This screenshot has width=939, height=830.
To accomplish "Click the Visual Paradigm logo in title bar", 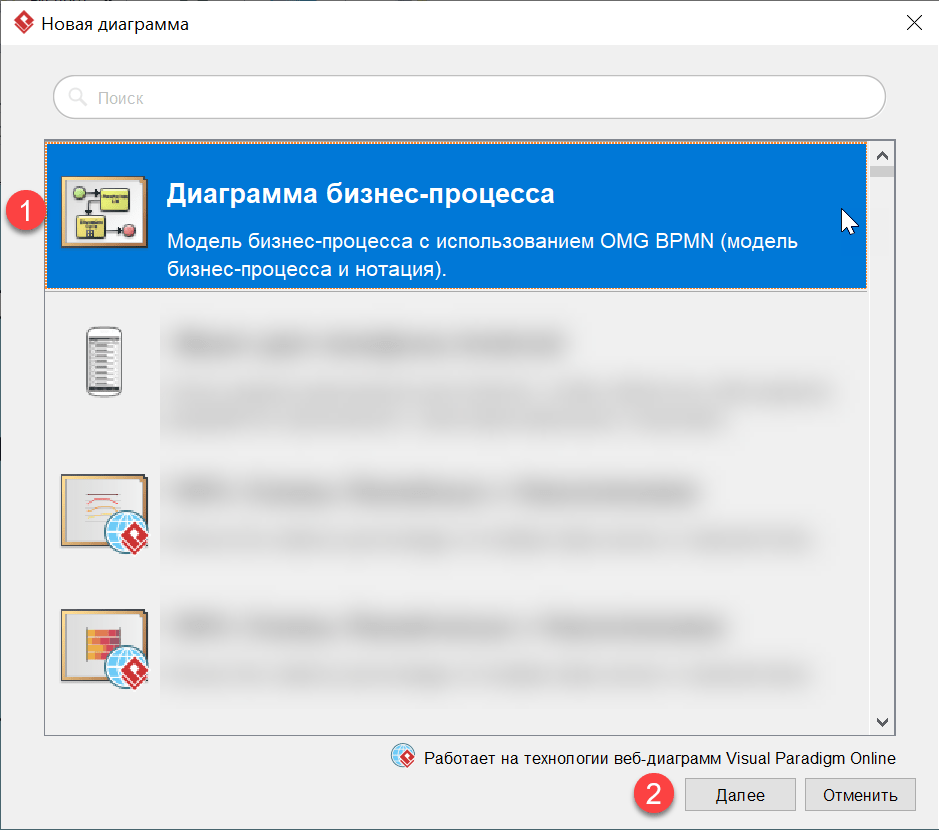I will click(x=23, y=24).
